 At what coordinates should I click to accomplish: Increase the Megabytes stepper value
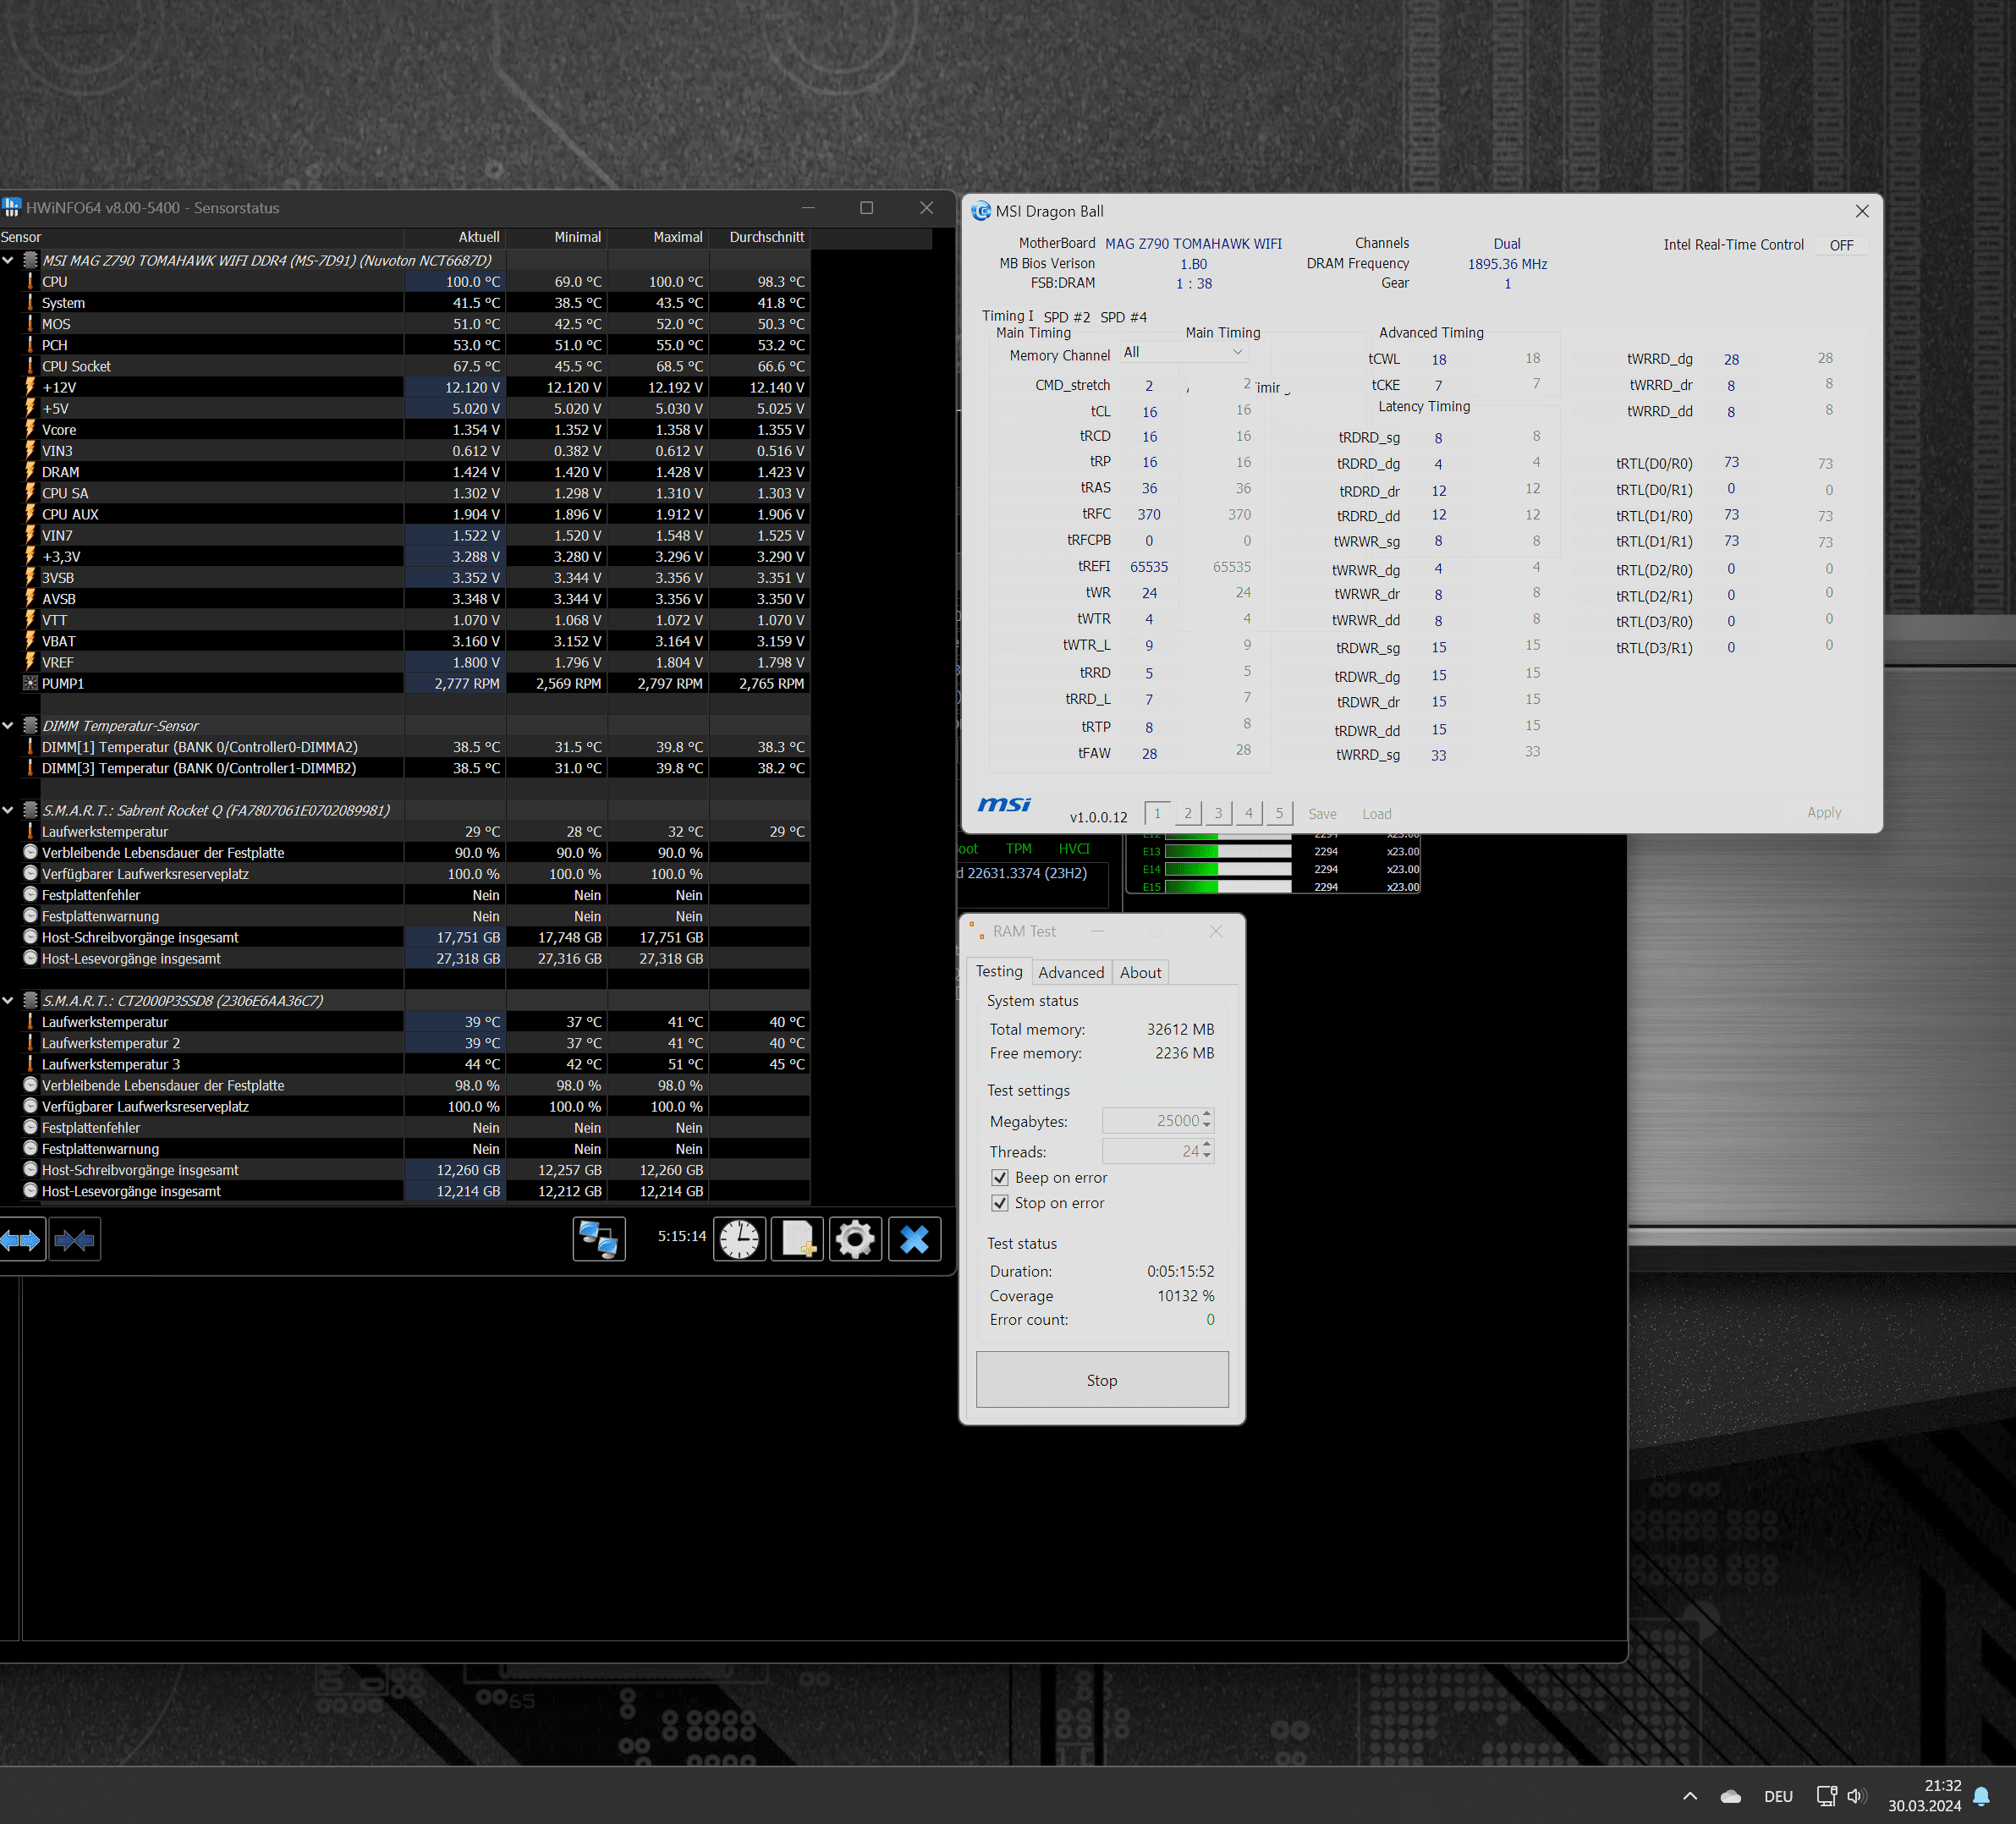pos(1207,1115)
